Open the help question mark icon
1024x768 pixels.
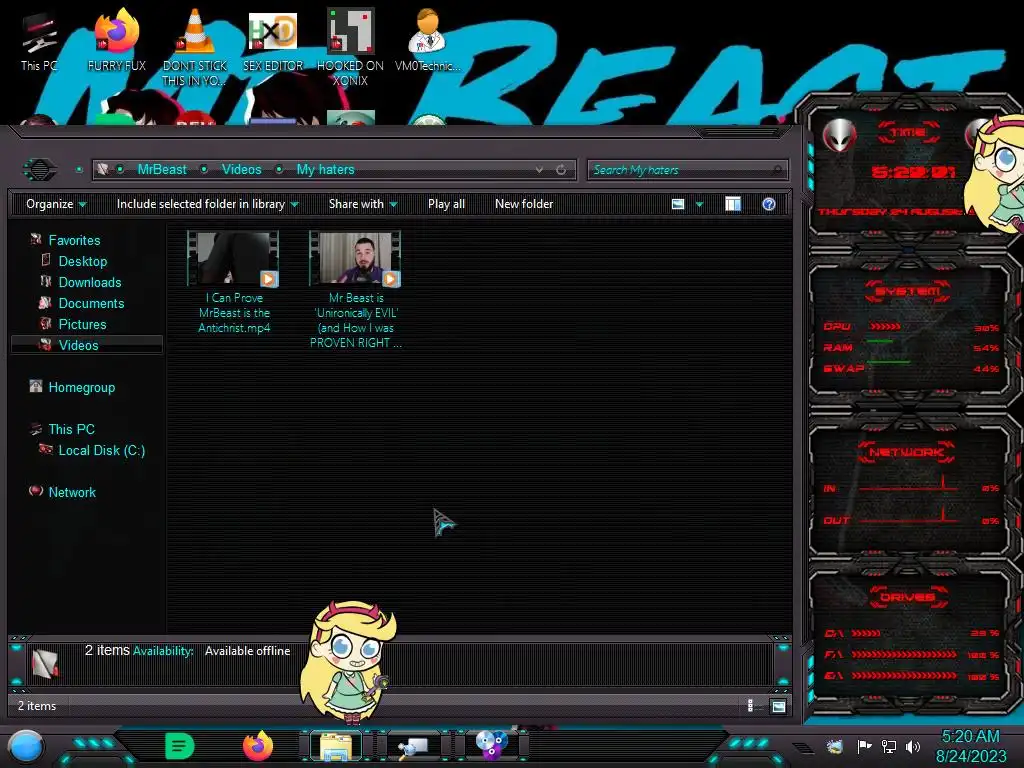point(769,204)
